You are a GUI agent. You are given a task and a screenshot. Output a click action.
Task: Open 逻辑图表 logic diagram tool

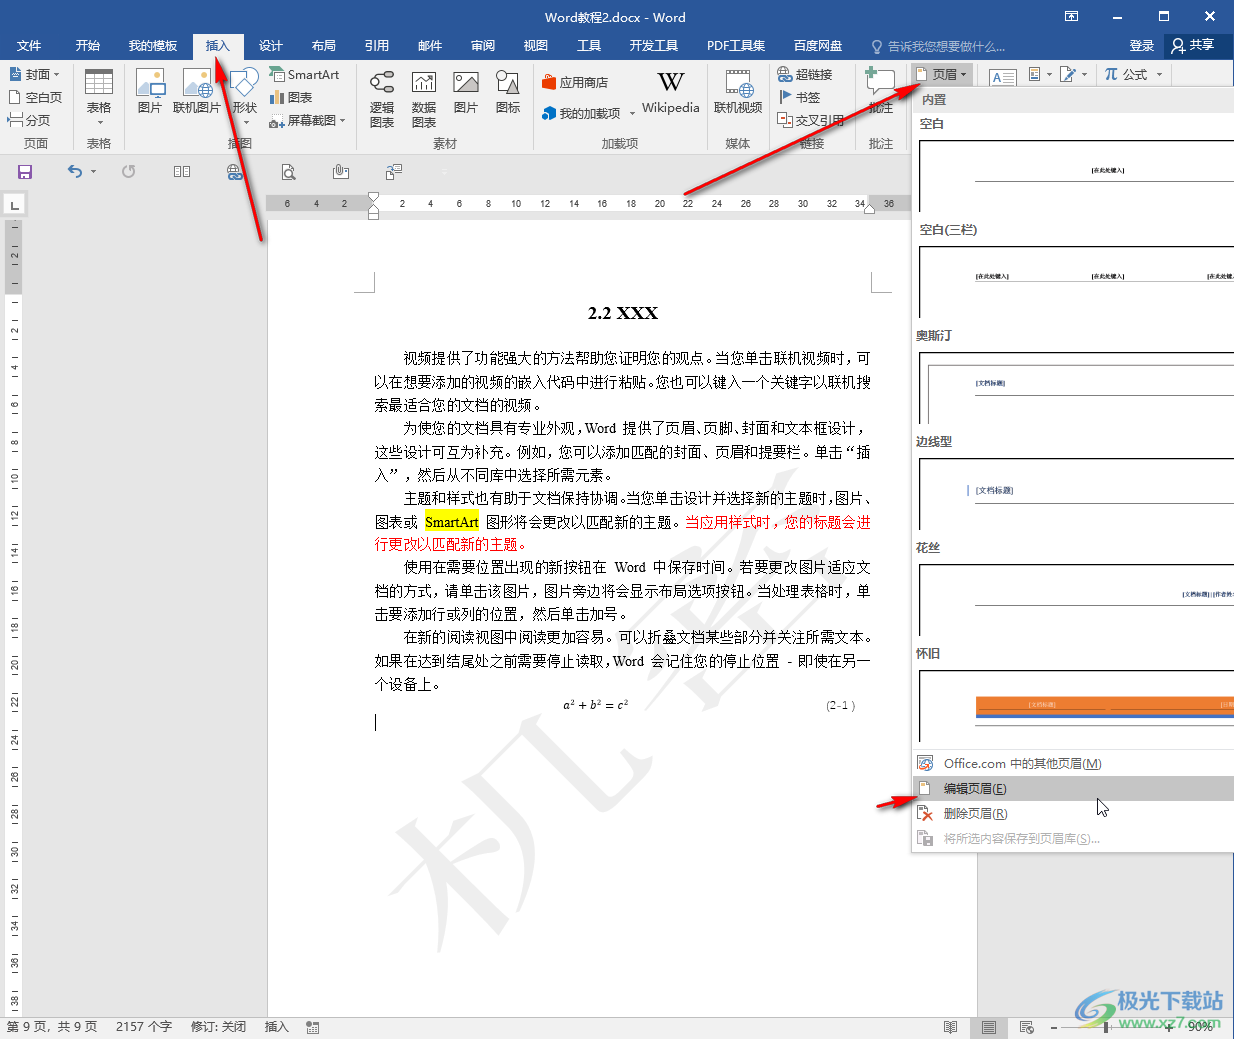(382, 99)
